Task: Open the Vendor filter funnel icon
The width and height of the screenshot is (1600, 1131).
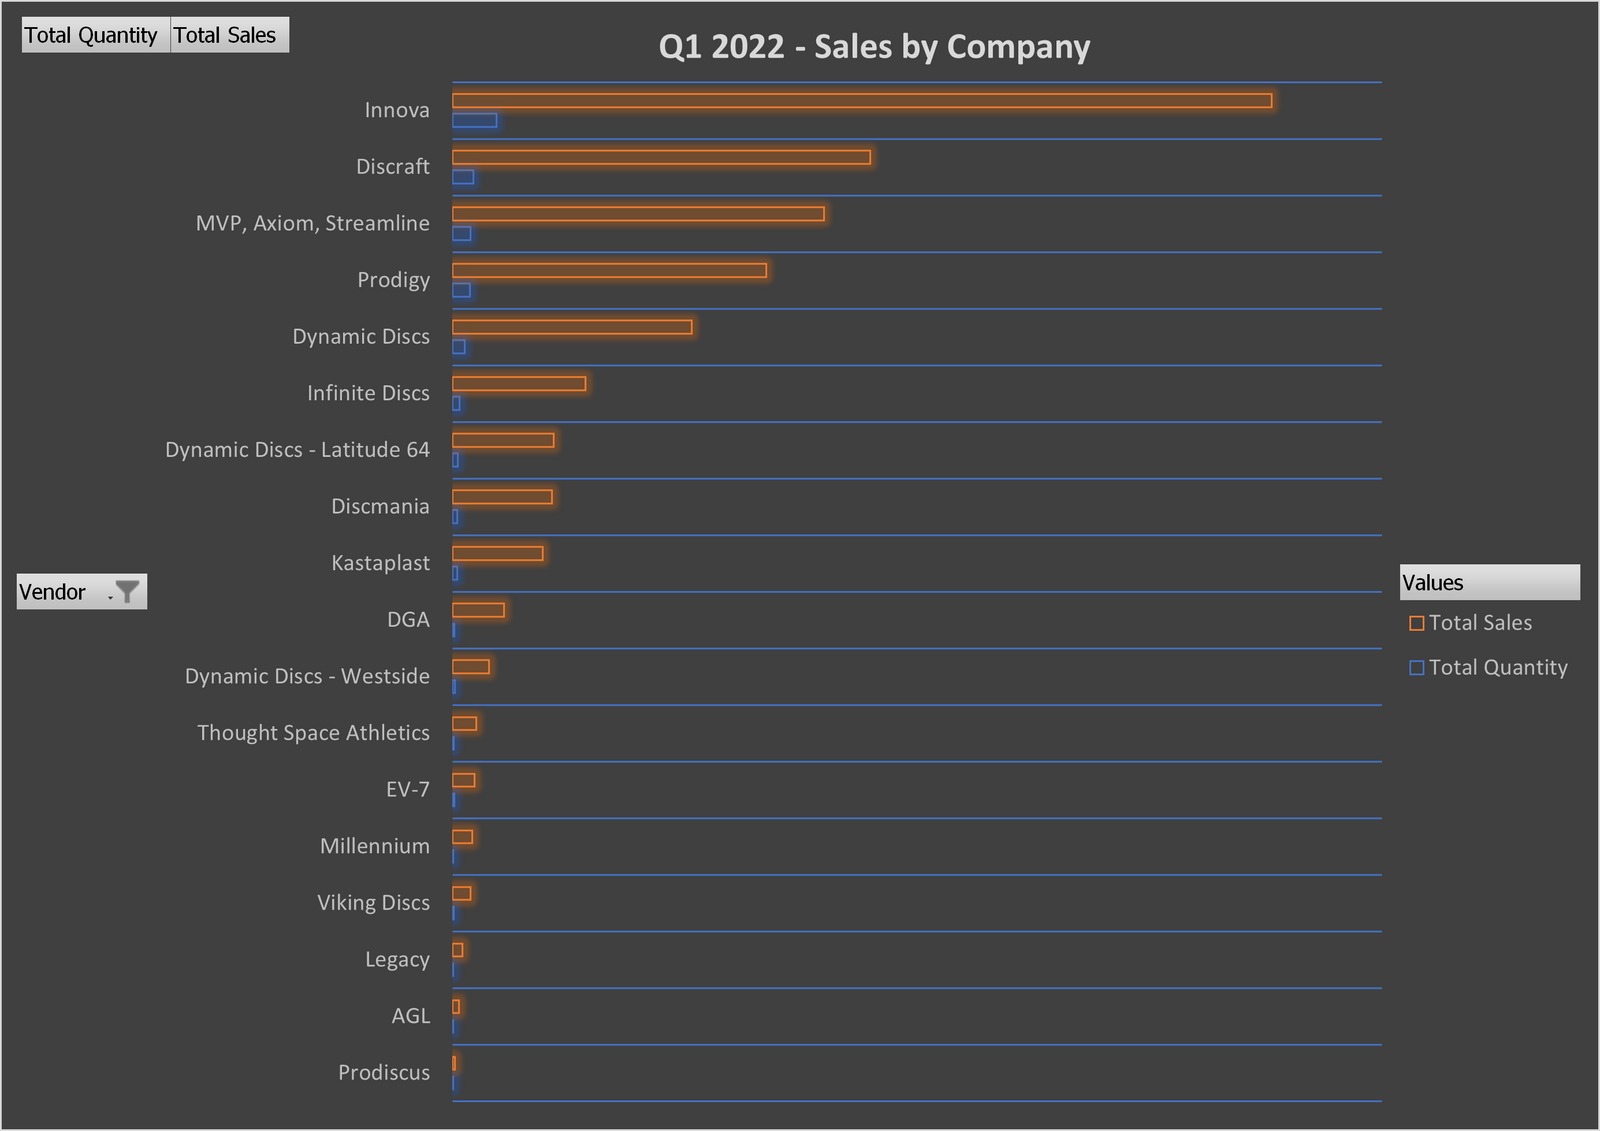Action: (x=127, y=591)
